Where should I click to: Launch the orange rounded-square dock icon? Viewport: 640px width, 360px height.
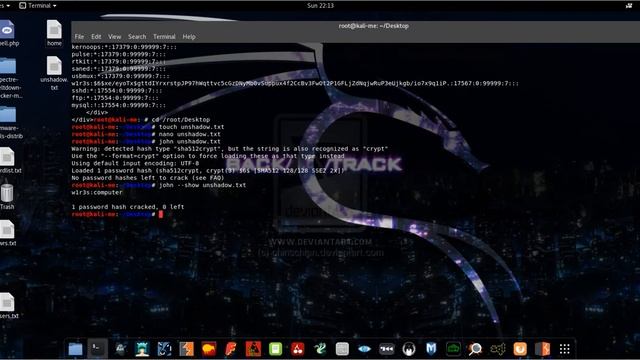click(520, 349)
